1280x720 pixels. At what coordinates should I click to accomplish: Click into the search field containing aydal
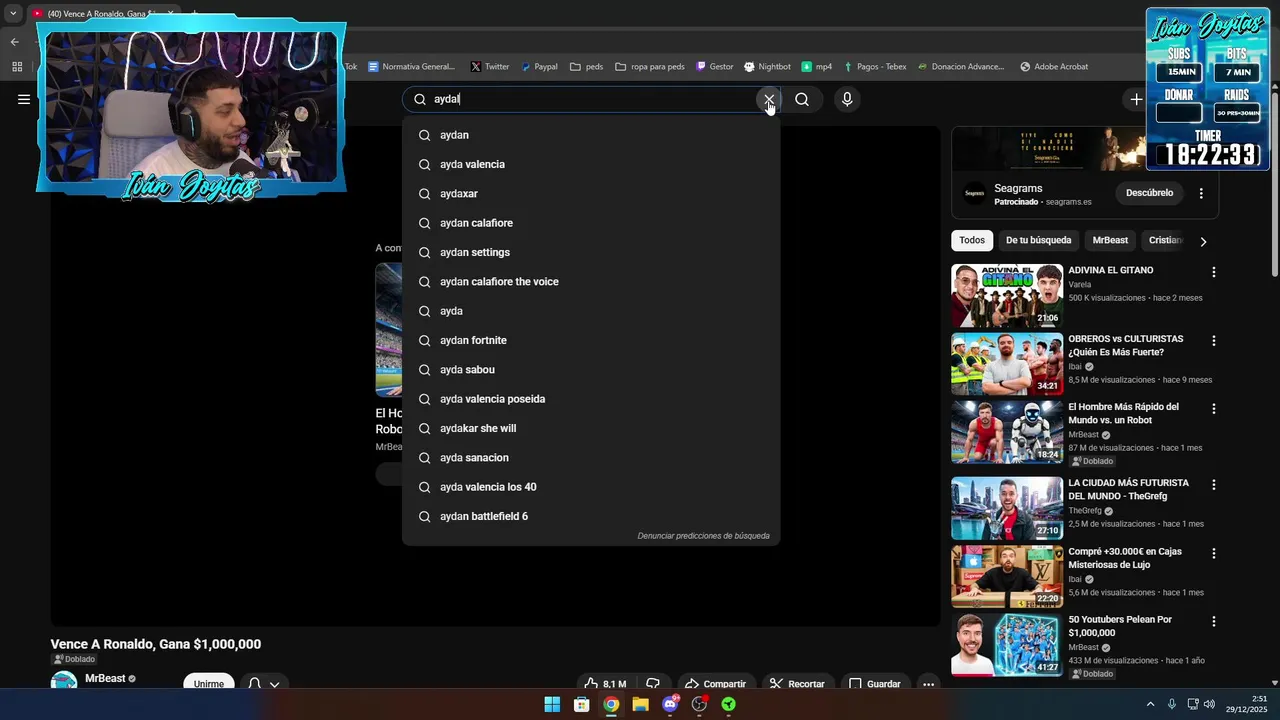[x=590, y=99]
